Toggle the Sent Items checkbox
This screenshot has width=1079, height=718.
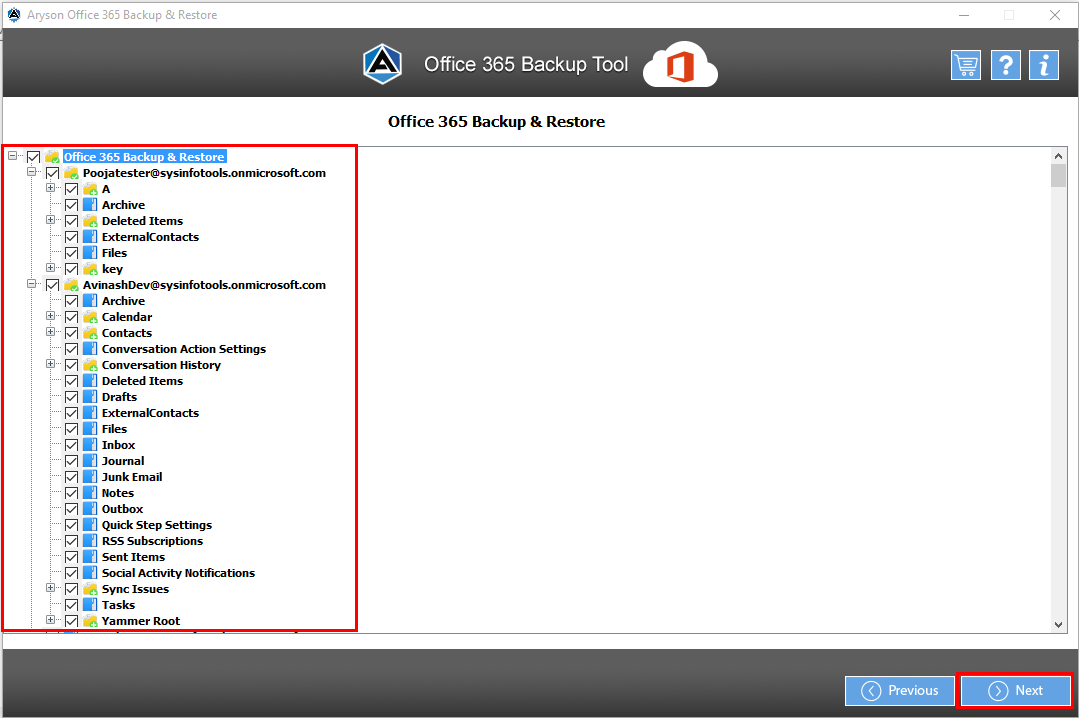point(72,557)
